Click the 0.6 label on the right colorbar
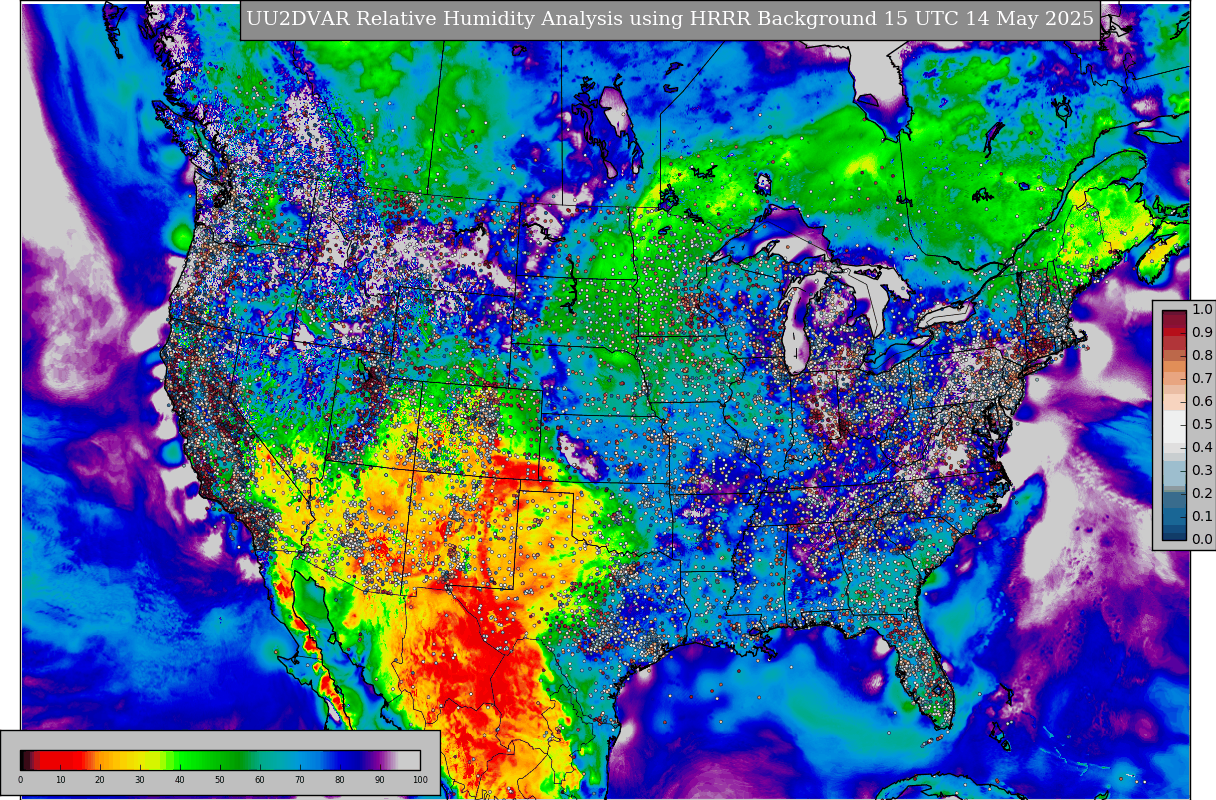The height and width of the screenshot is (800, 1216). [x=1202, y=401]
